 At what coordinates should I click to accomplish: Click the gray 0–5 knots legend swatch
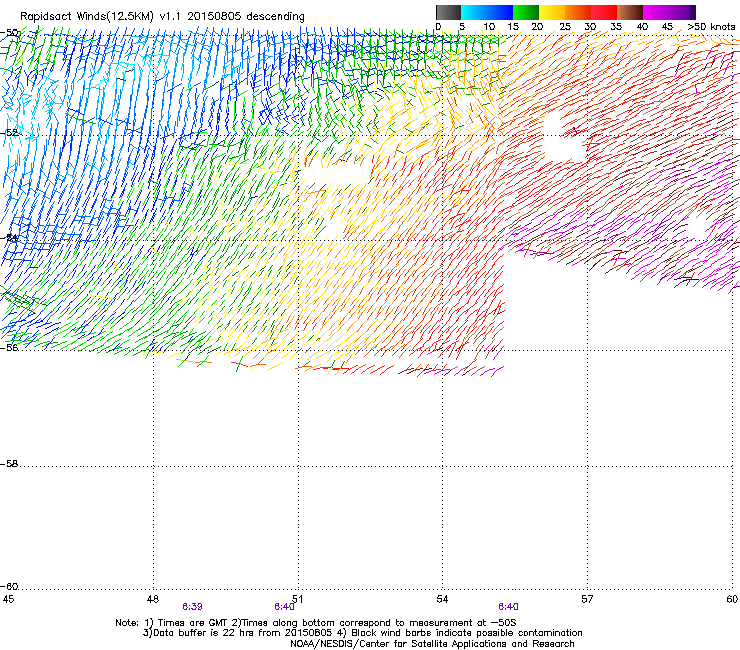click(x=448, y=12)
